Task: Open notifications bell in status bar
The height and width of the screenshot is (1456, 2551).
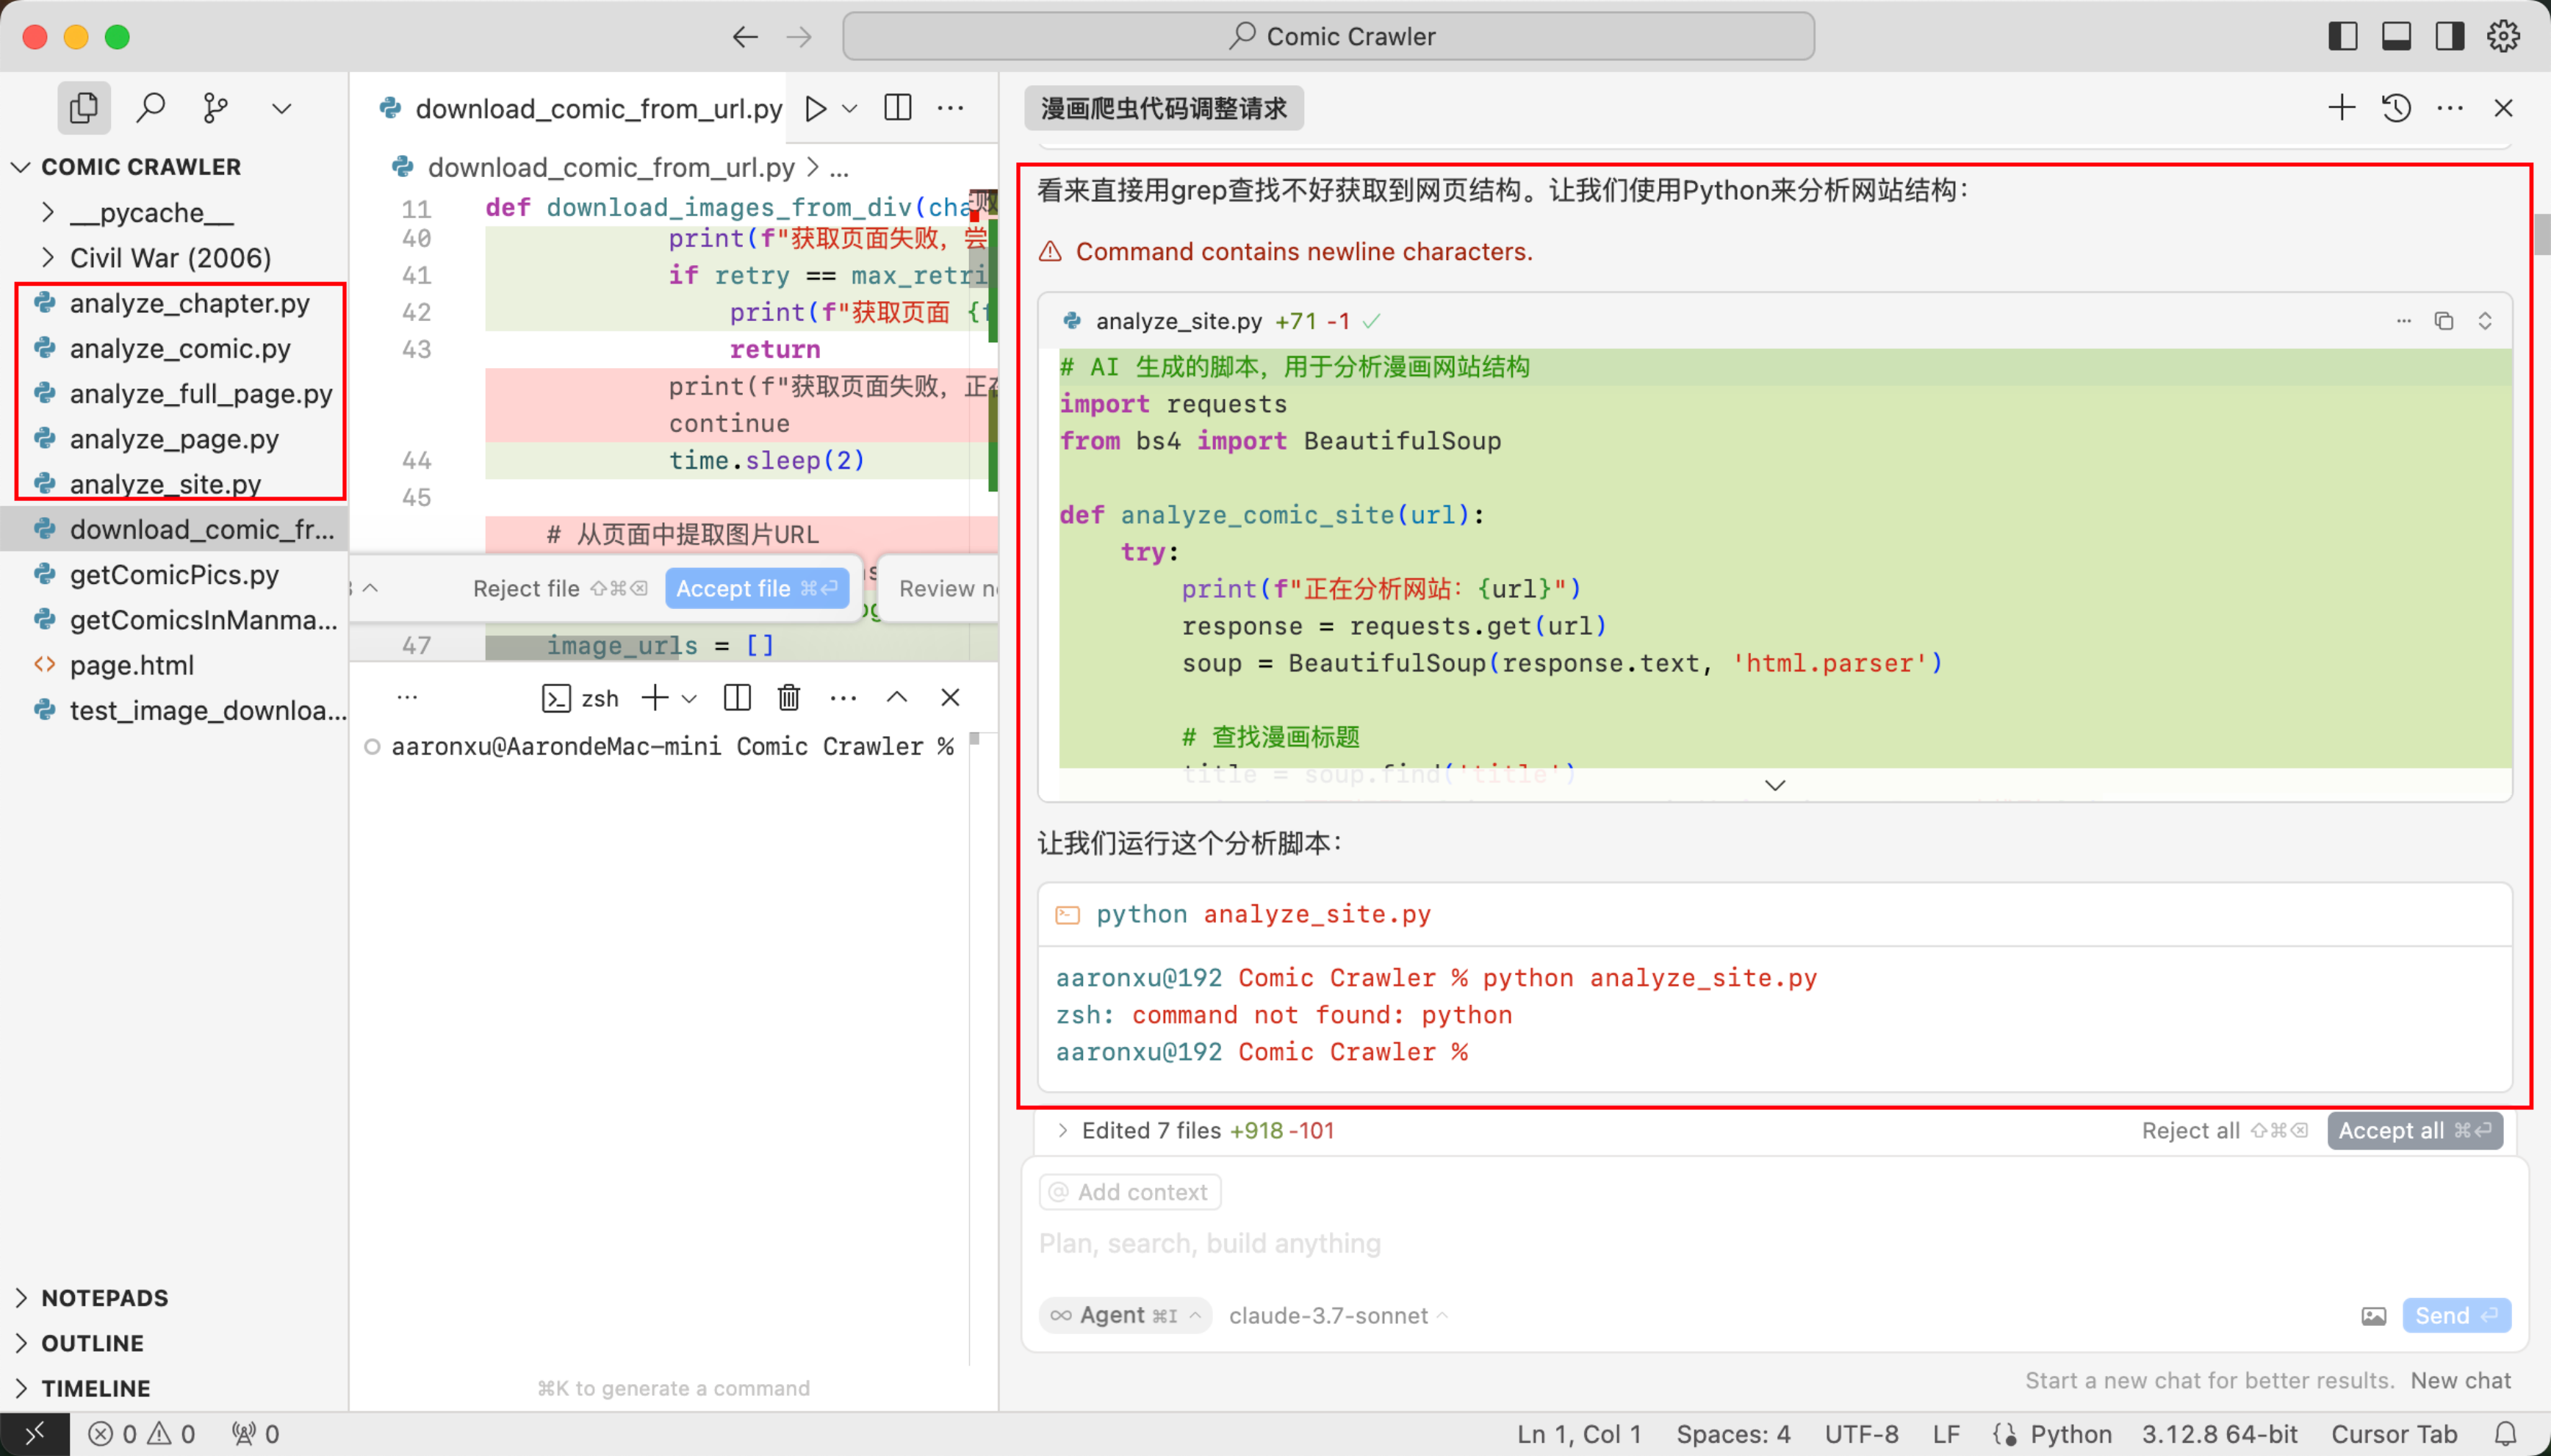Action: tap(2505, 1434)
